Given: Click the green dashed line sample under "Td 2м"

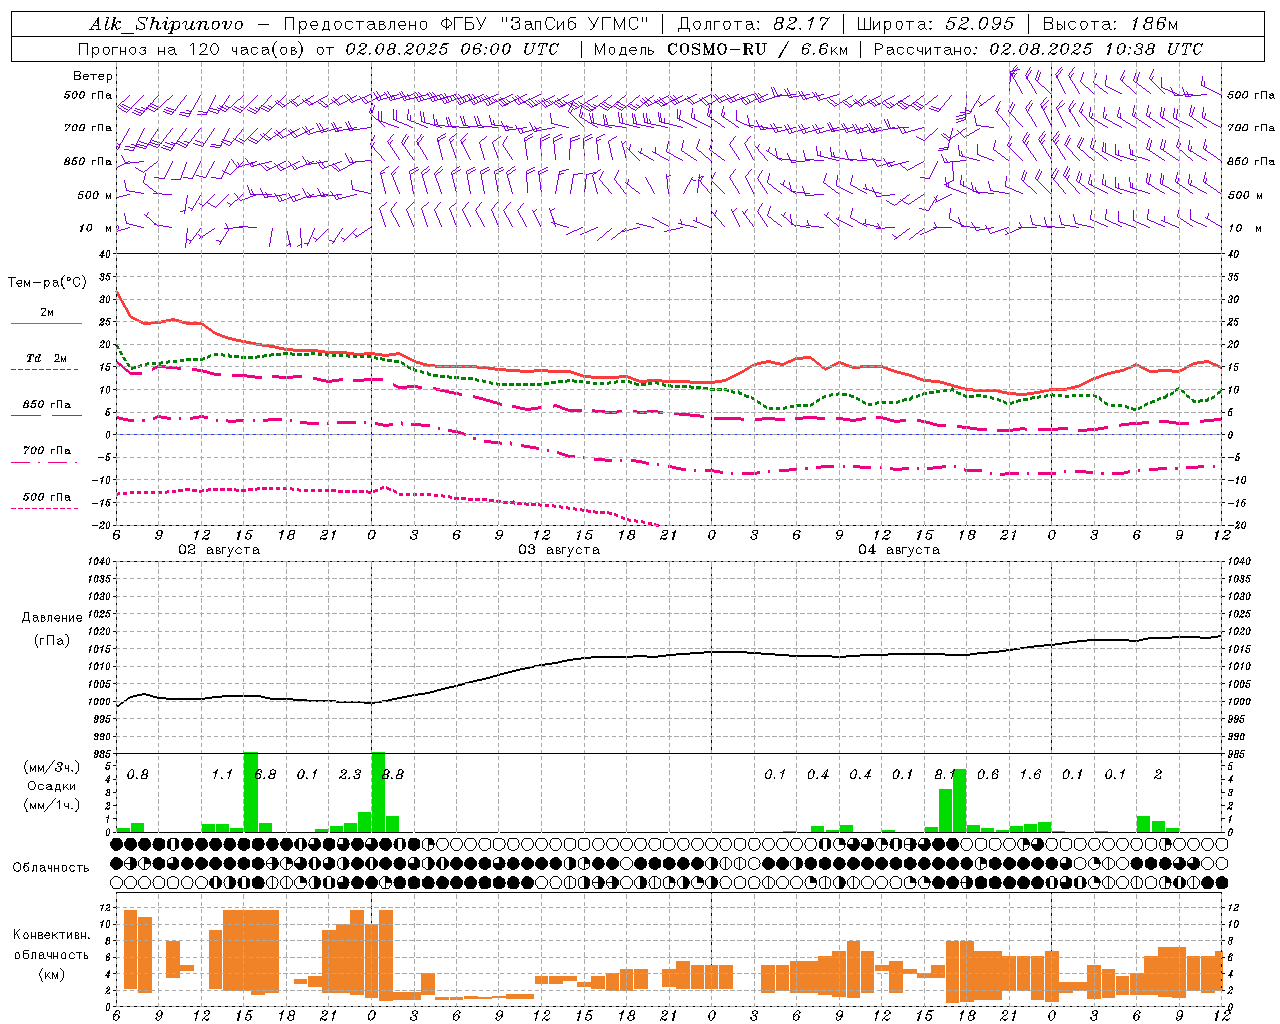Looking at the screenshot, I should [x=46, y=370].
